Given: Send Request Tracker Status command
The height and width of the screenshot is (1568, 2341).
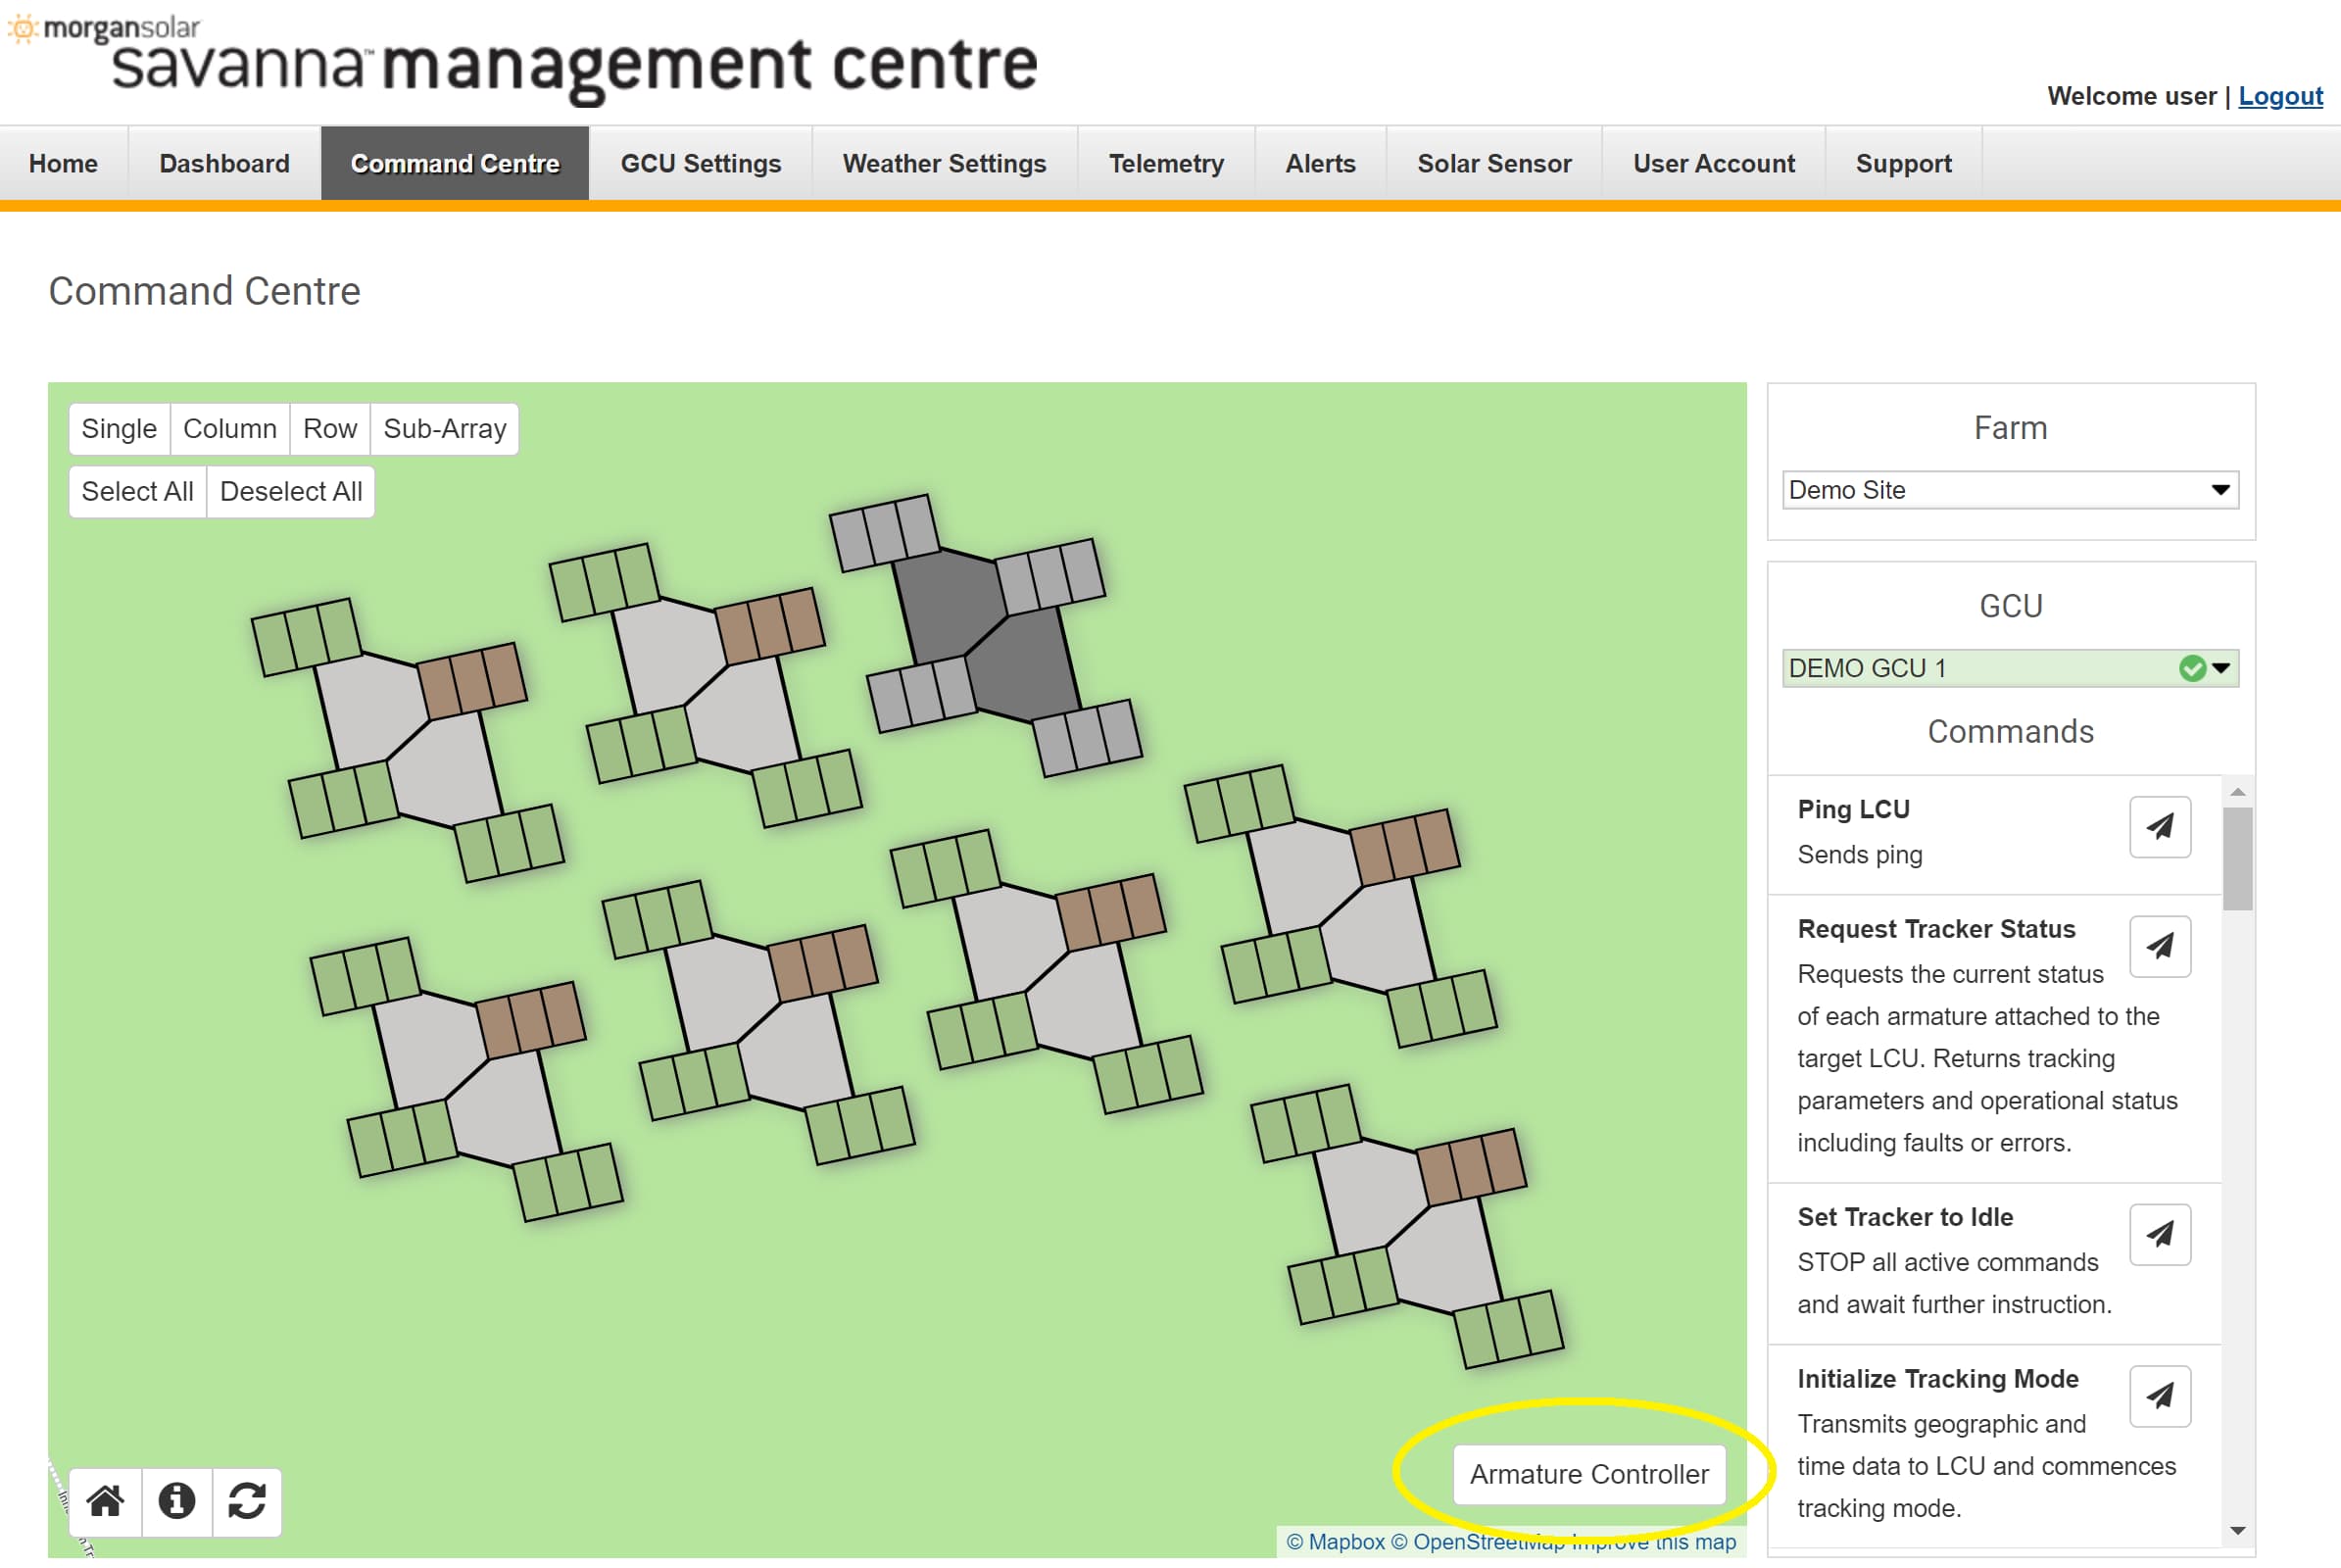Looking at the screenshot, I should (2159, 946).
